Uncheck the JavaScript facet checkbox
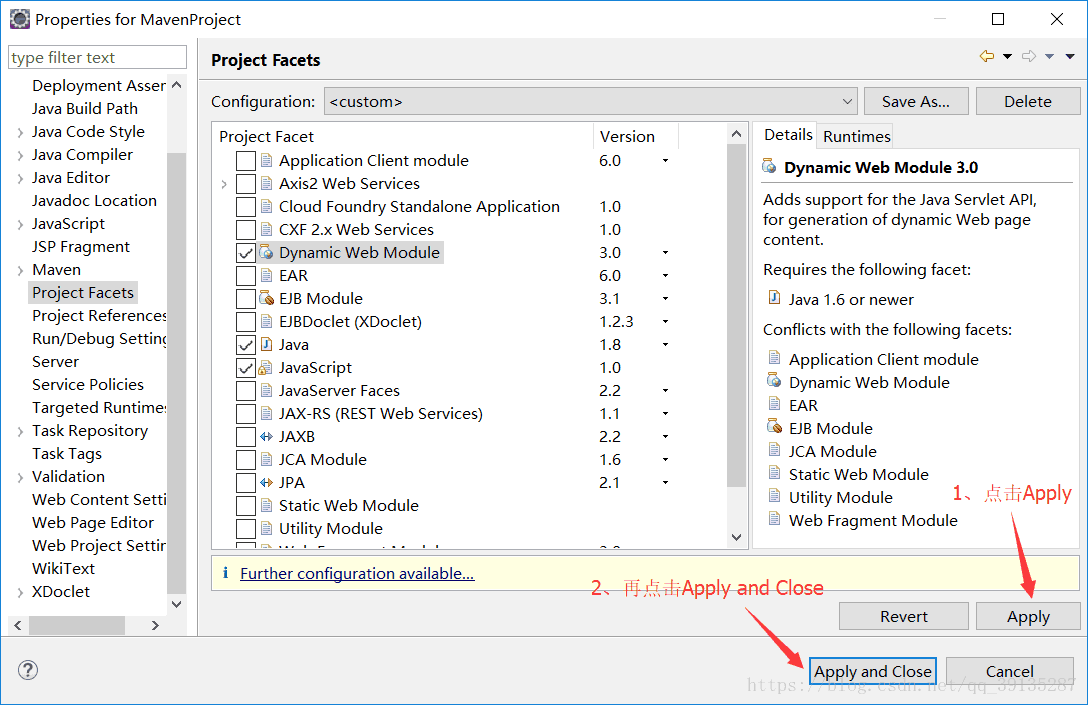This screenshot has width=1088, height=705. [246, 368]
